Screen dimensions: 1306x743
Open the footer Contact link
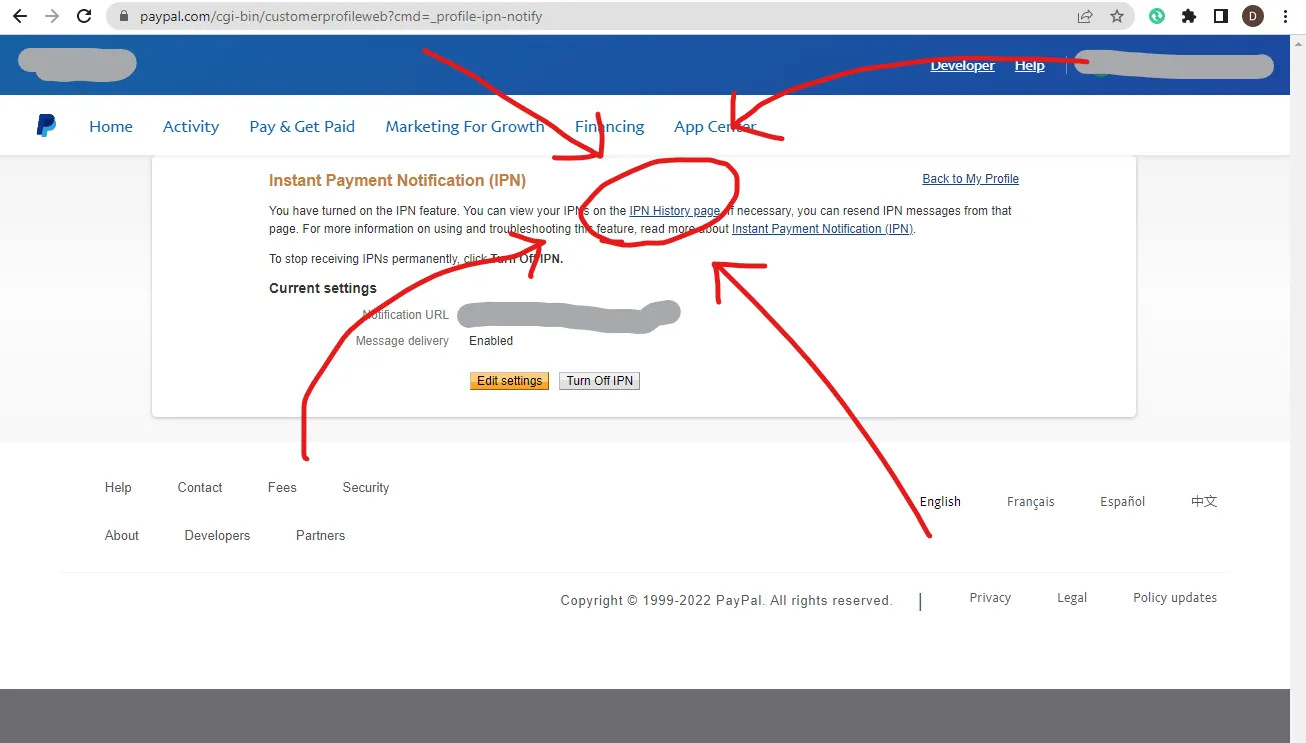tap(200, 488)
